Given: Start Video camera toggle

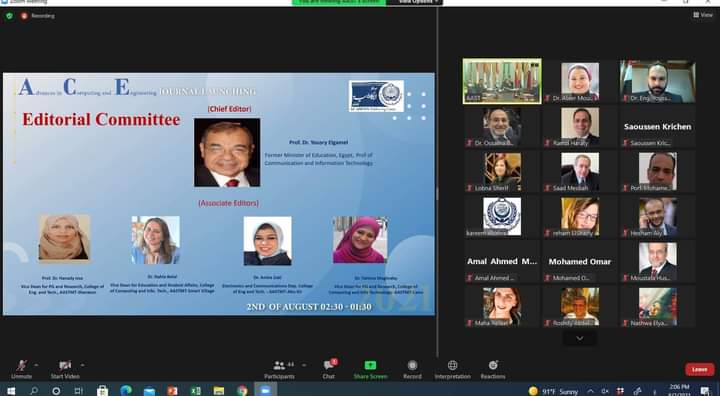Looking at the screenshot, I should click(x=65, y=369).
